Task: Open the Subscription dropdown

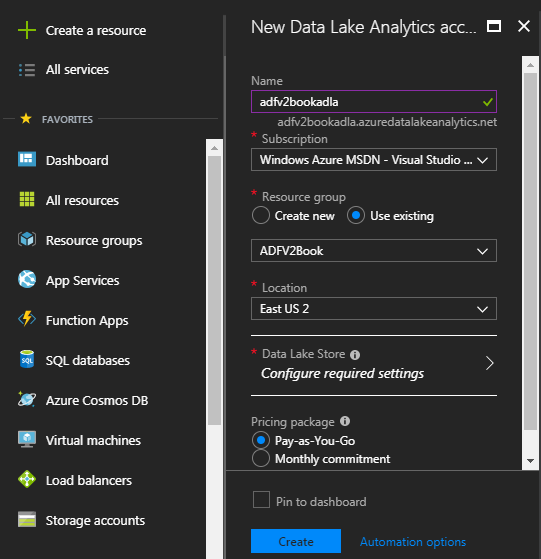Action: 373,160
